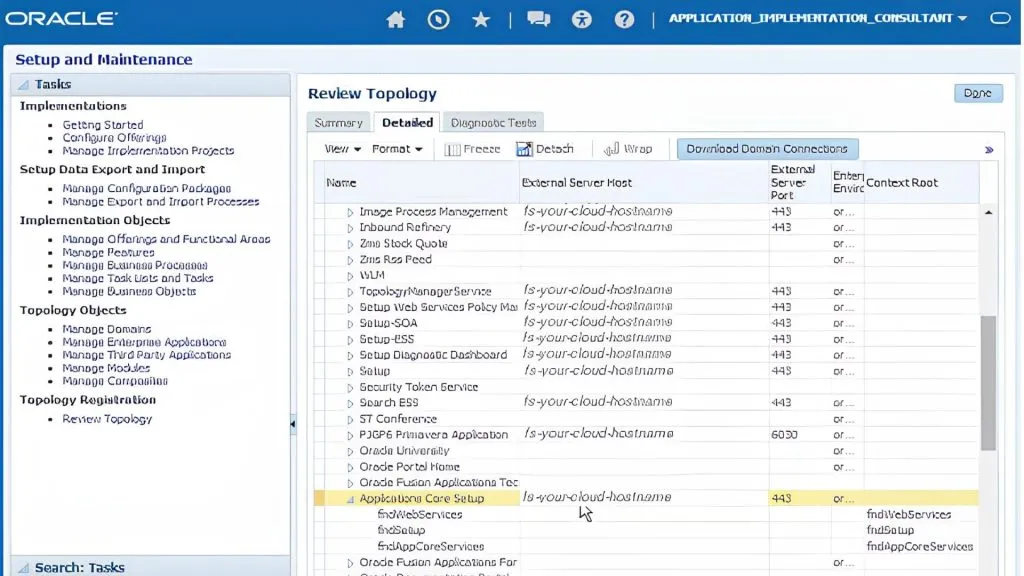Select the fndSetup child row
The image size is (1024, 576).
click(646, 530)
